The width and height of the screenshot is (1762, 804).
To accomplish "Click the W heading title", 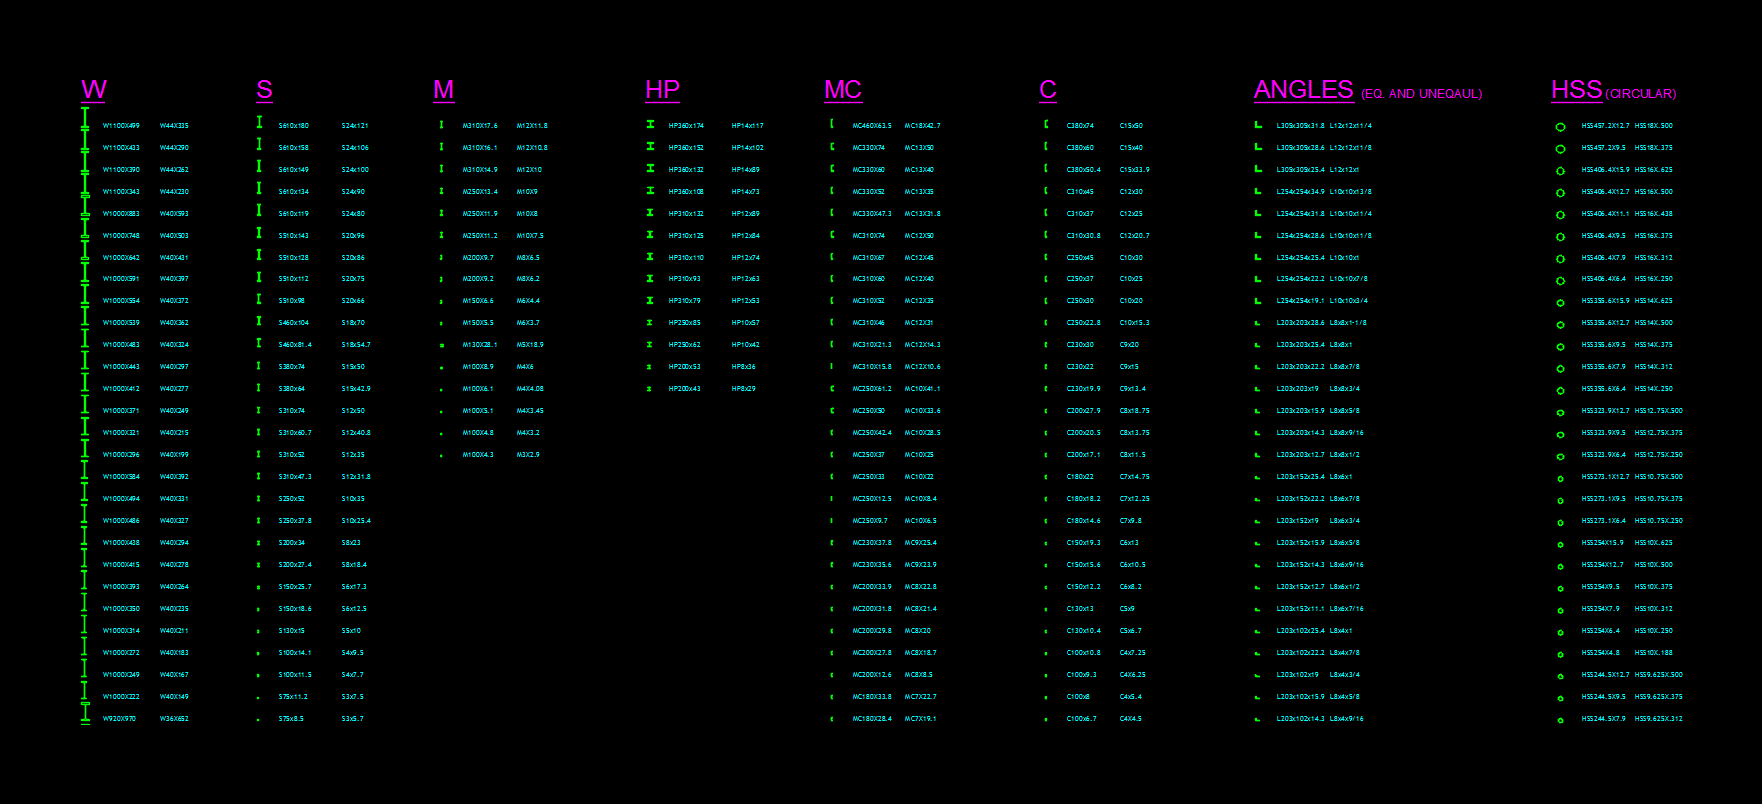I will click(x=94, y=90).
